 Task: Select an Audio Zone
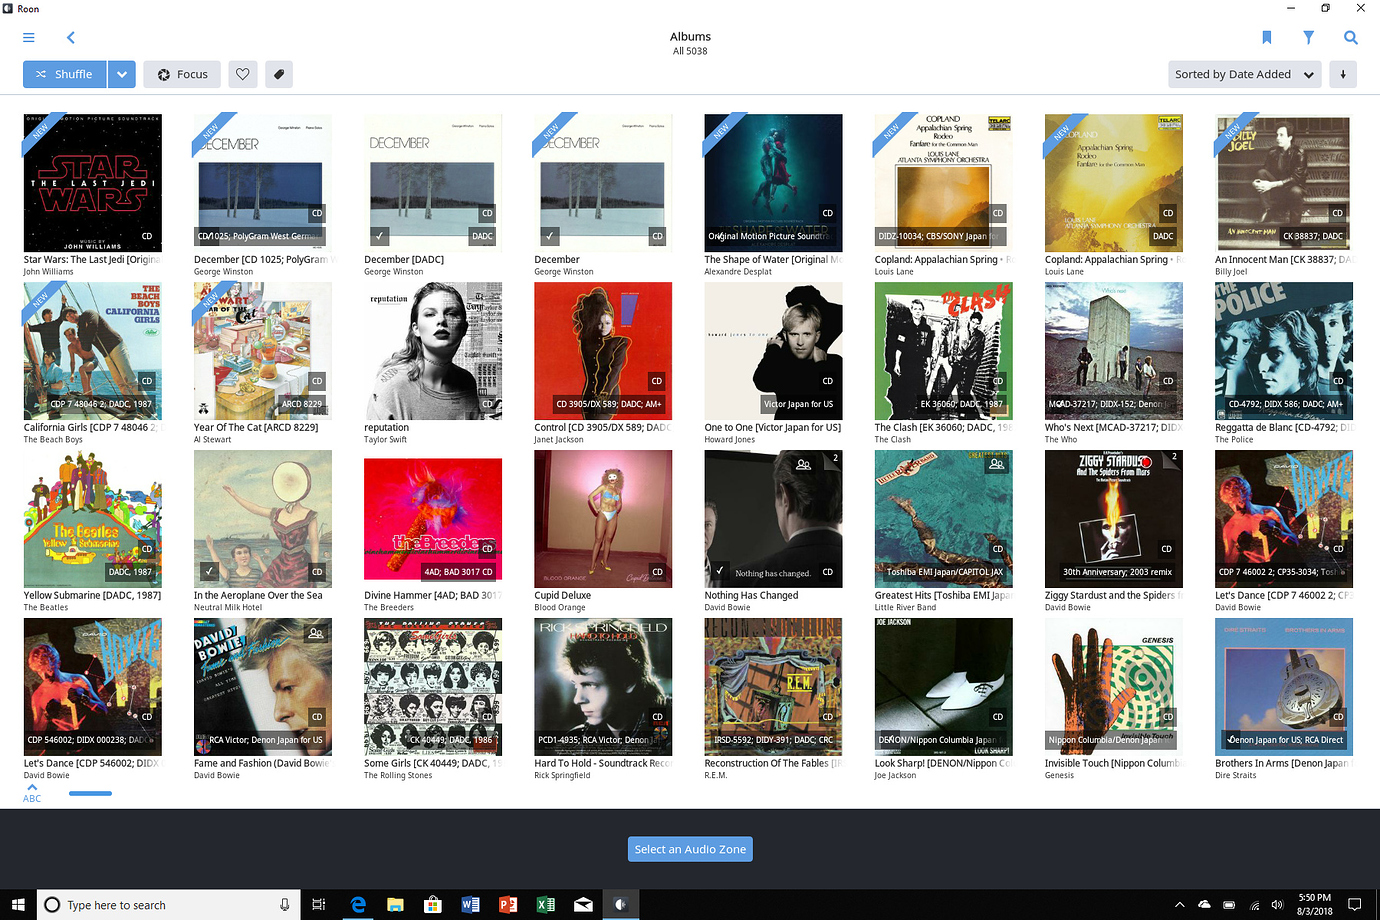(x=690, y=849)
